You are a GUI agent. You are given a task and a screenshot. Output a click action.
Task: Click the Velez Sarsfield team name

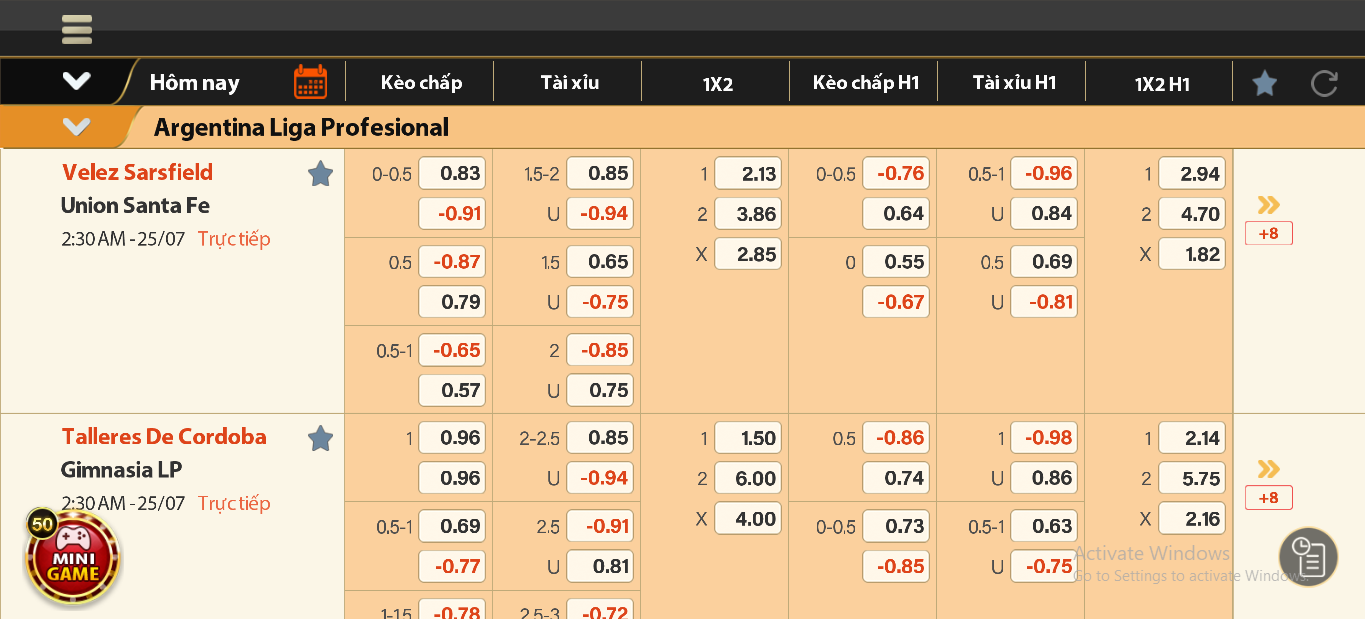pos(137,172)
